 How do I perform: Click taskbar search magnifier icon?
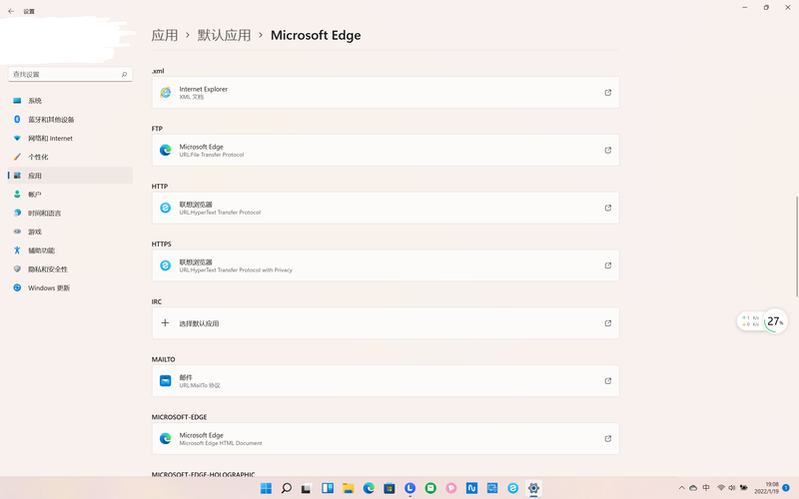click(286, 488)
